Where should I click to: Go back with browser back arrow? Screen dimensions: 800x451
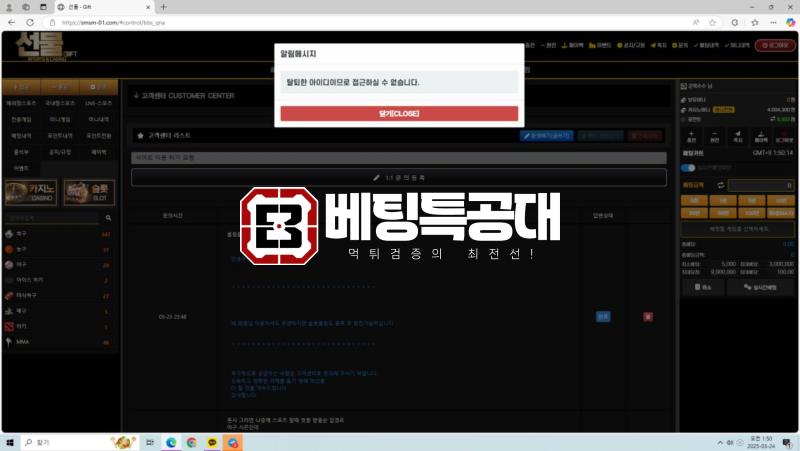(x=11, y=22)
